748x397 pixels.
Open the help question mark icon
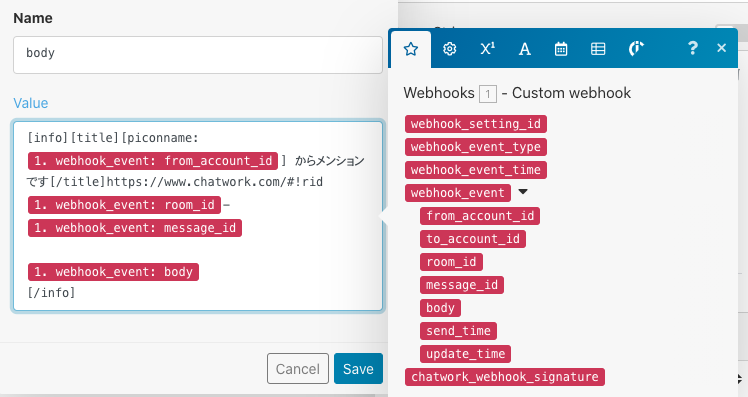click(x=692, y=48)
